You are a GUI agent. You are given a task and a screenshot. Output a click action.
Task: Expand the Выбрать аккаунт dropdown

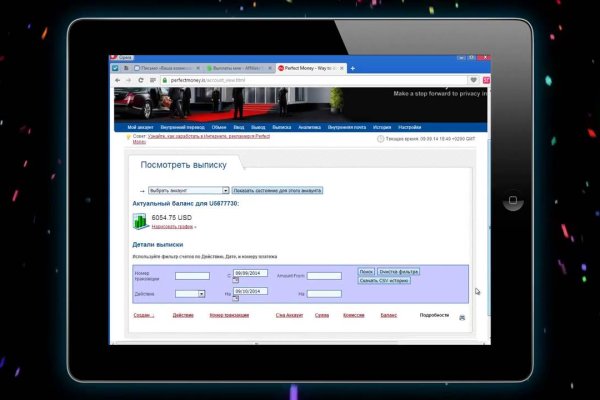click(x=225, y=189)
